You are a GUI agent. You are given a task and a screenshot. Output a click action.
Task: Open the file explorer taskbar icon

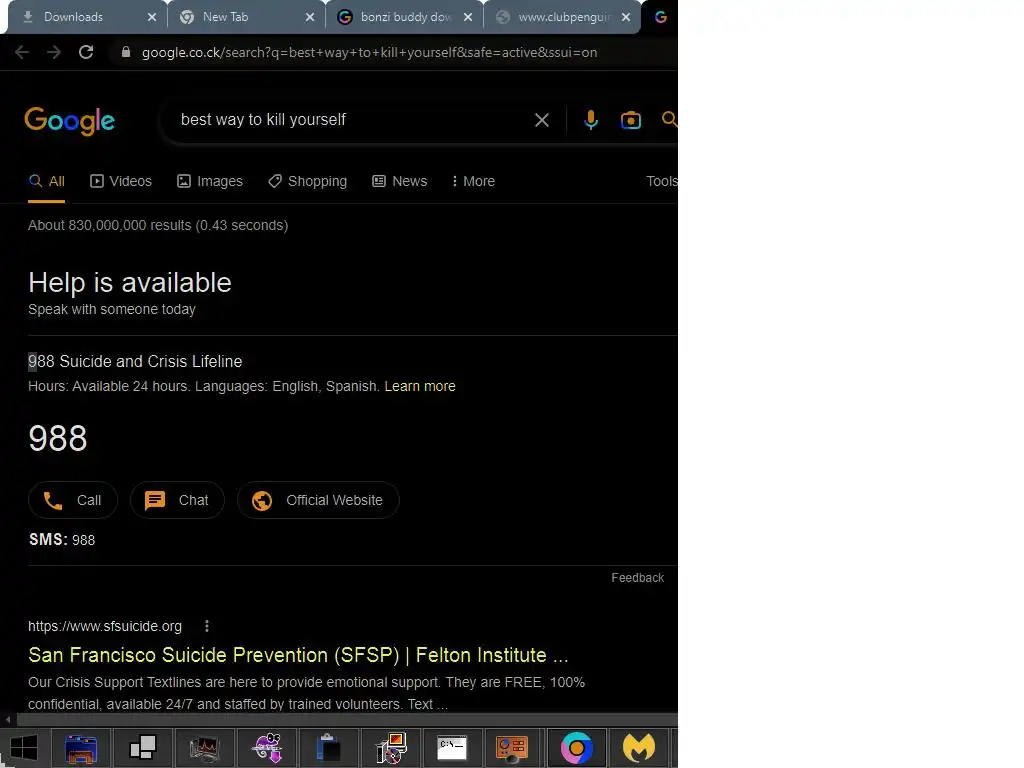click(82, 748)
